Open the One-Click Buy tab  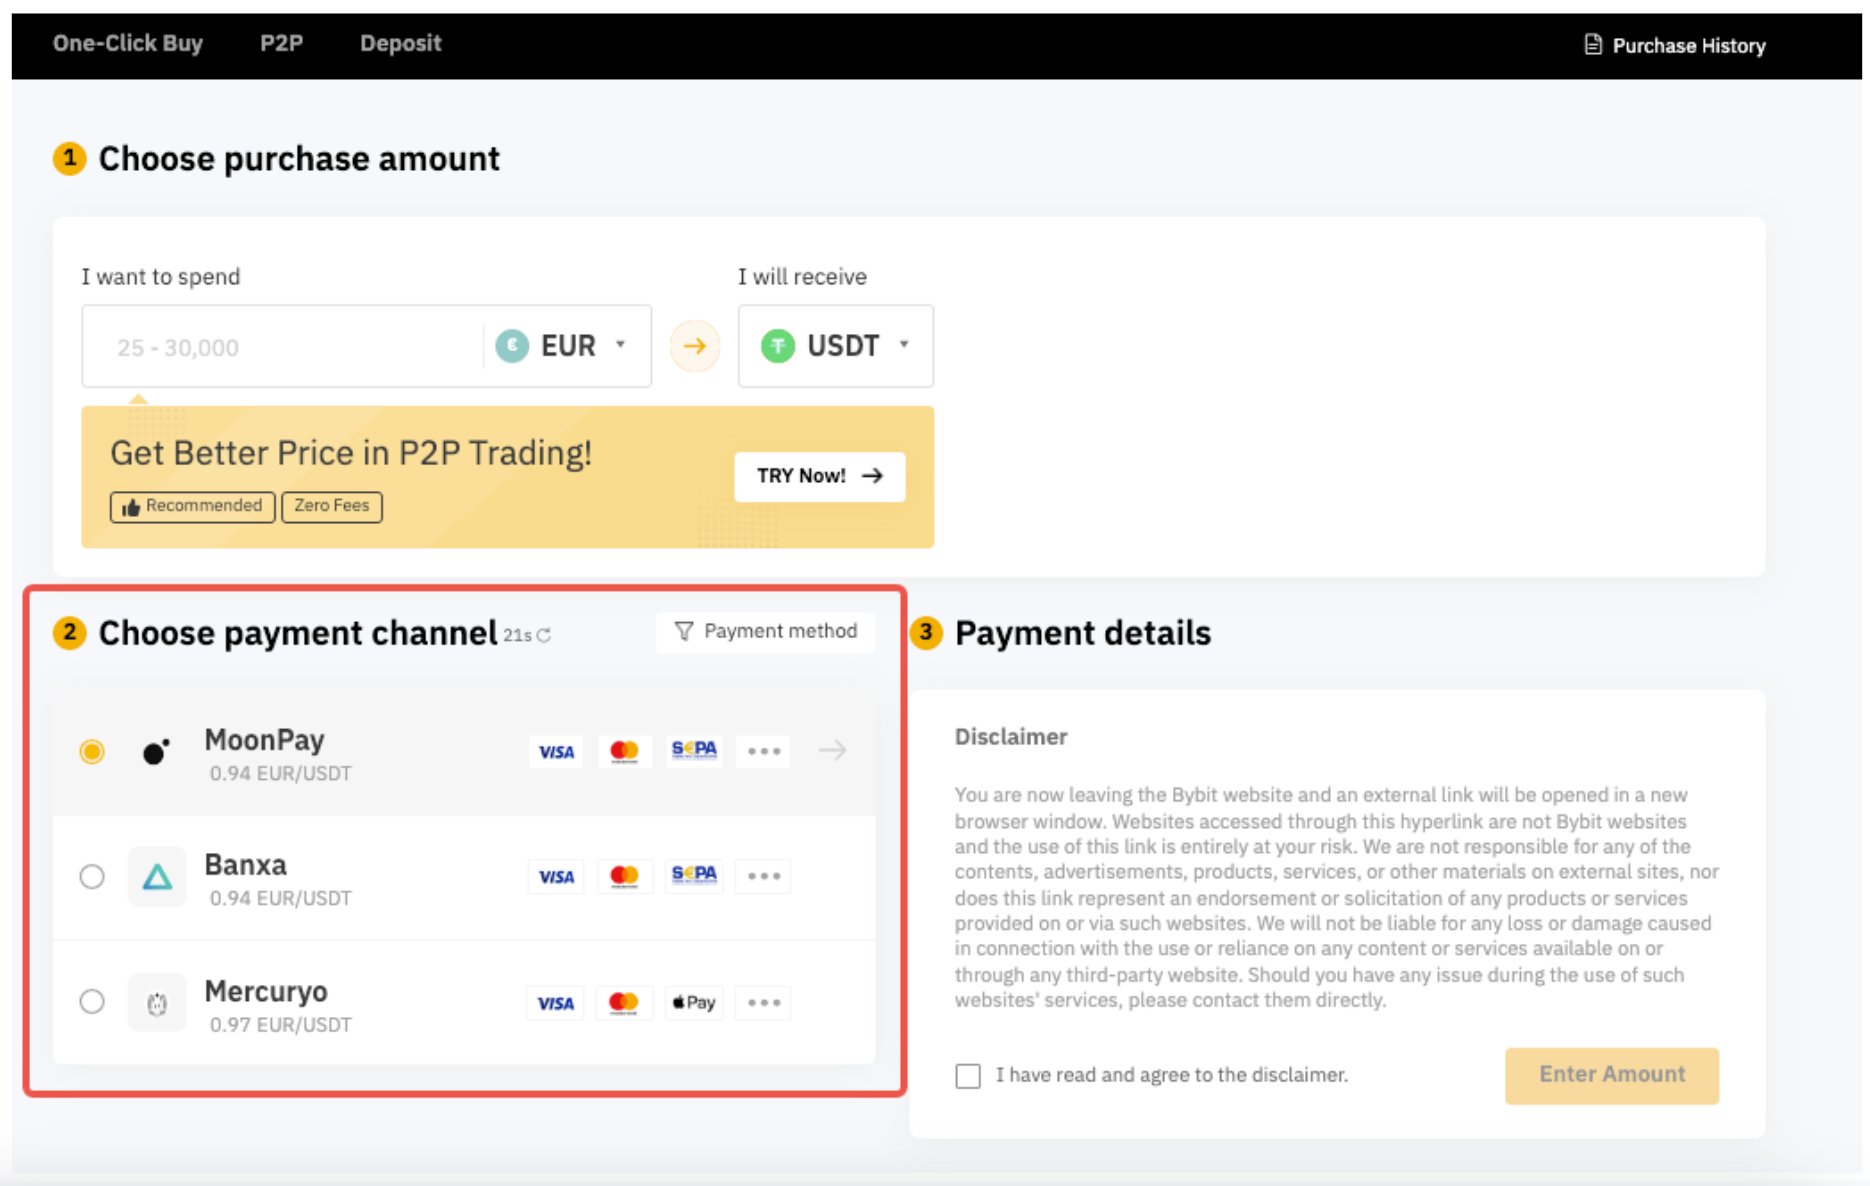tap(128, 43)
